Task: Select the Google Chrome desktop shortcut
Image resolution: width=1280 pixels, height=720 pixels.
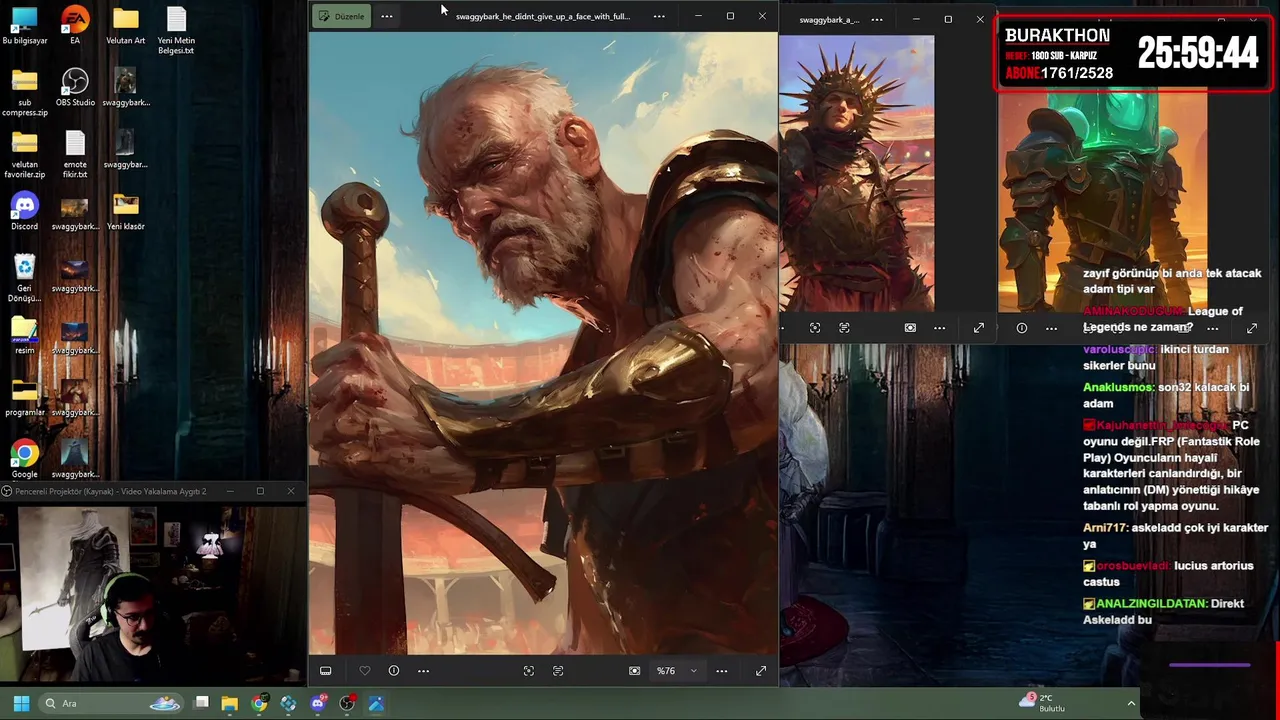Action: [25, 460]
